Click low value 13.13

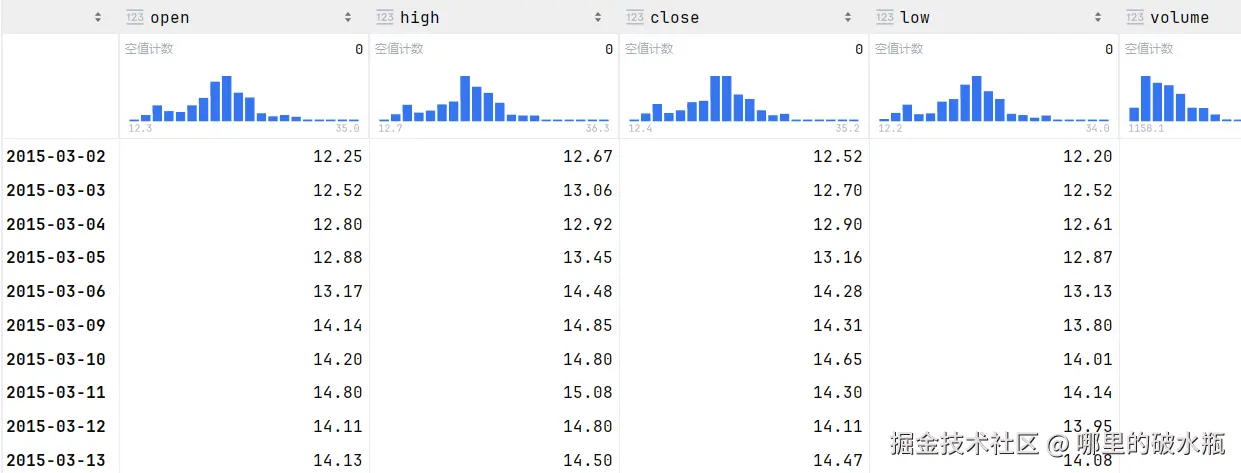(1088, 291)
